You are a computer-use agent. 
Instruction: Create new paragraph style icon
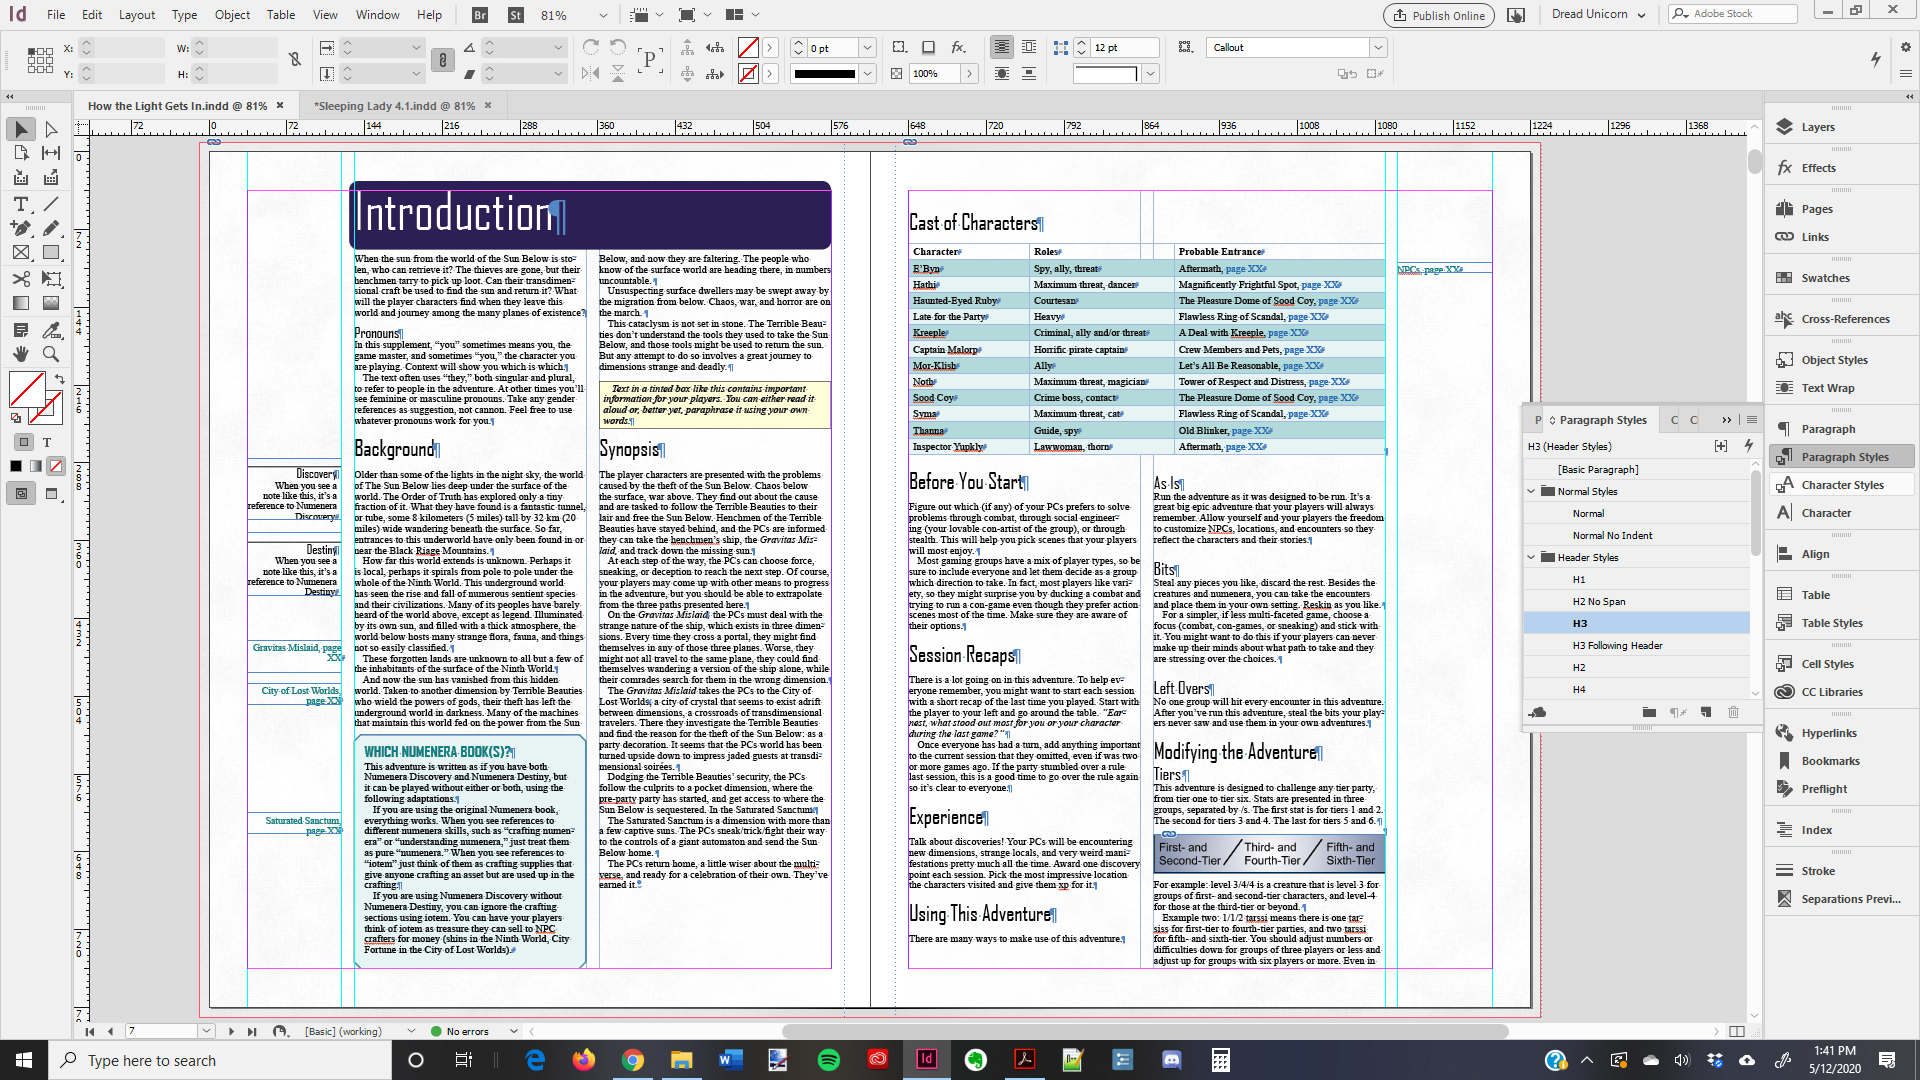pos(1706,712)
